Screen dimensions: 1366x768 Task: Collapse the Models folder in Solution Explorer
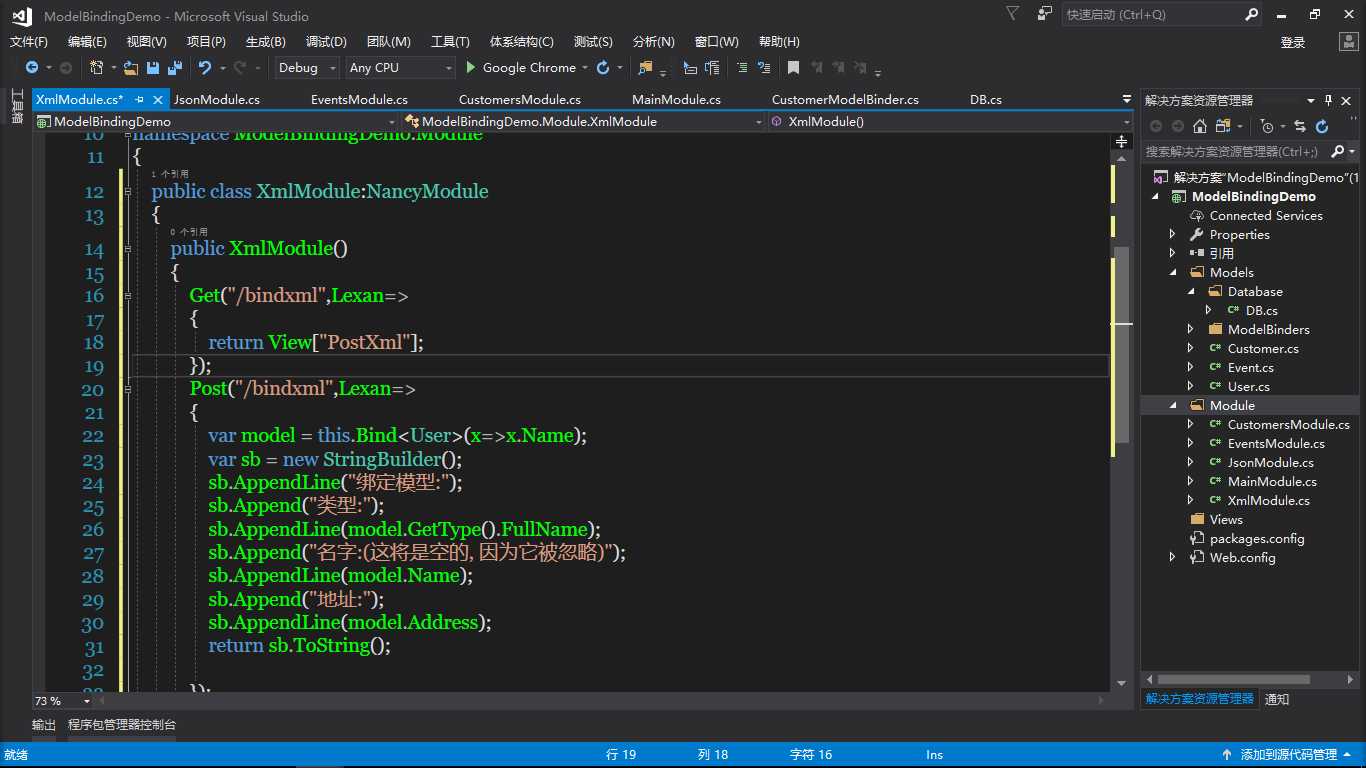tap(1173, 272)
